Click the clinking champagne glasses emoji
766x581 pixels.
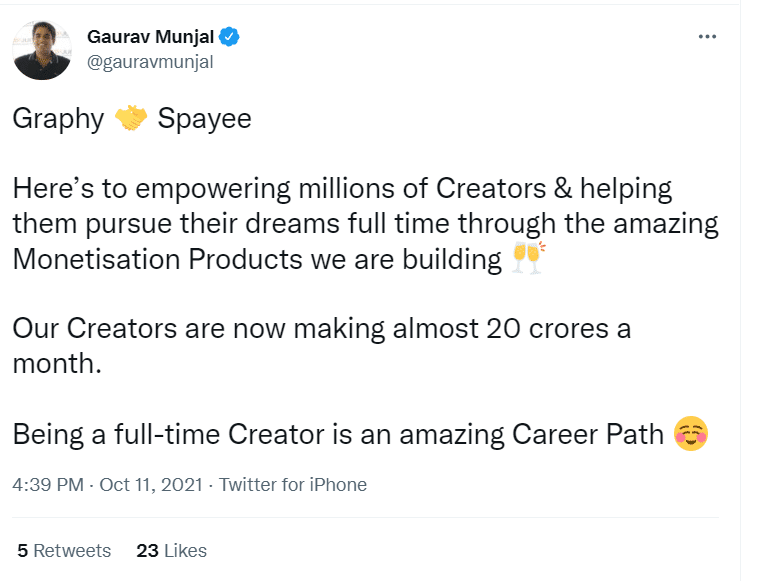pos(527,259)
